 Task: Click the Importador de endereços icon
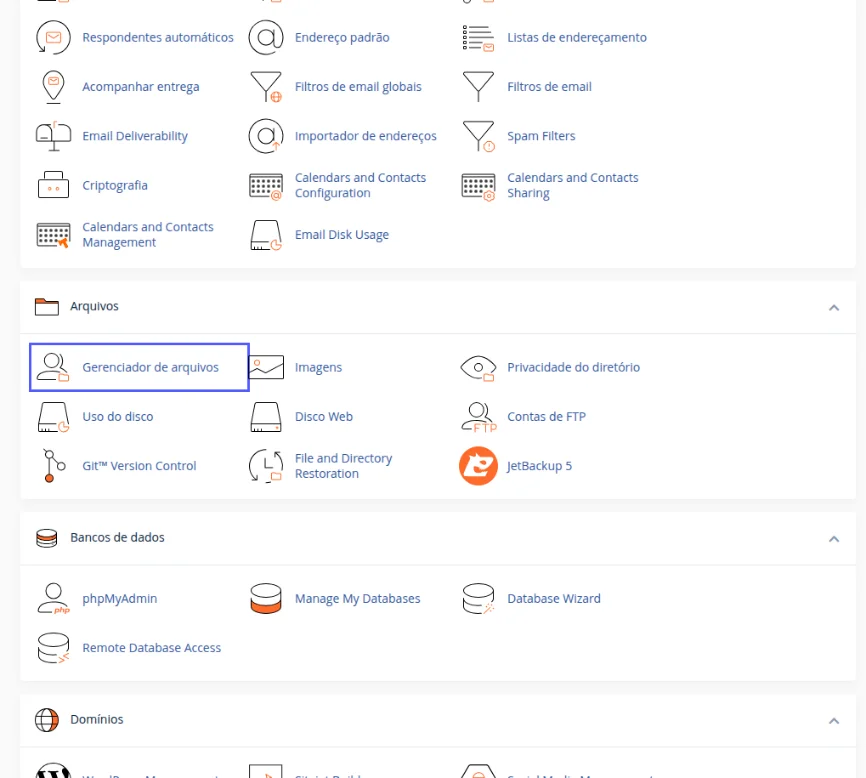pyautogui.click(x=266, y=136)
